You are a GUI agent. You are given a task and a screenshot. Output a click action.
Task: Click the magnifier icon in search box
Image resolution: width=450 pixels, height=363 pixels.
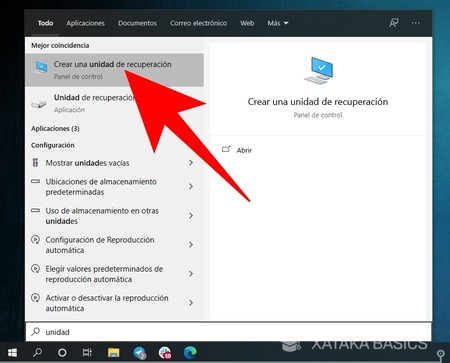[35, 331]
